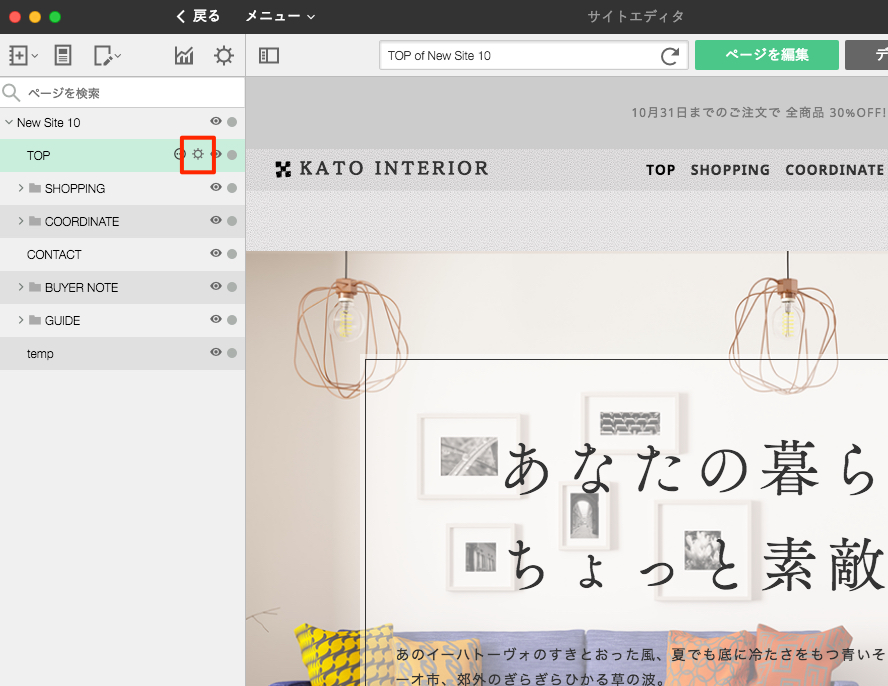Screen dimensions: 888x686
Task: Select the TOP page row
Action: (122, 155)
